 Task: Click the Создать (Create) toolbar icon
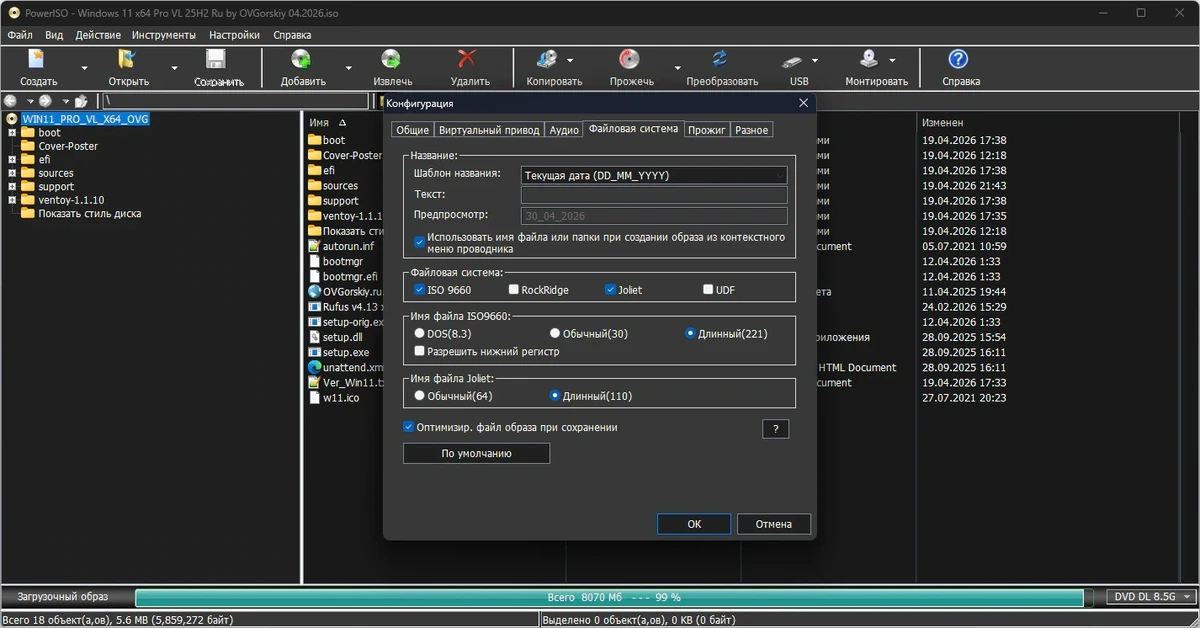(37, 59)
